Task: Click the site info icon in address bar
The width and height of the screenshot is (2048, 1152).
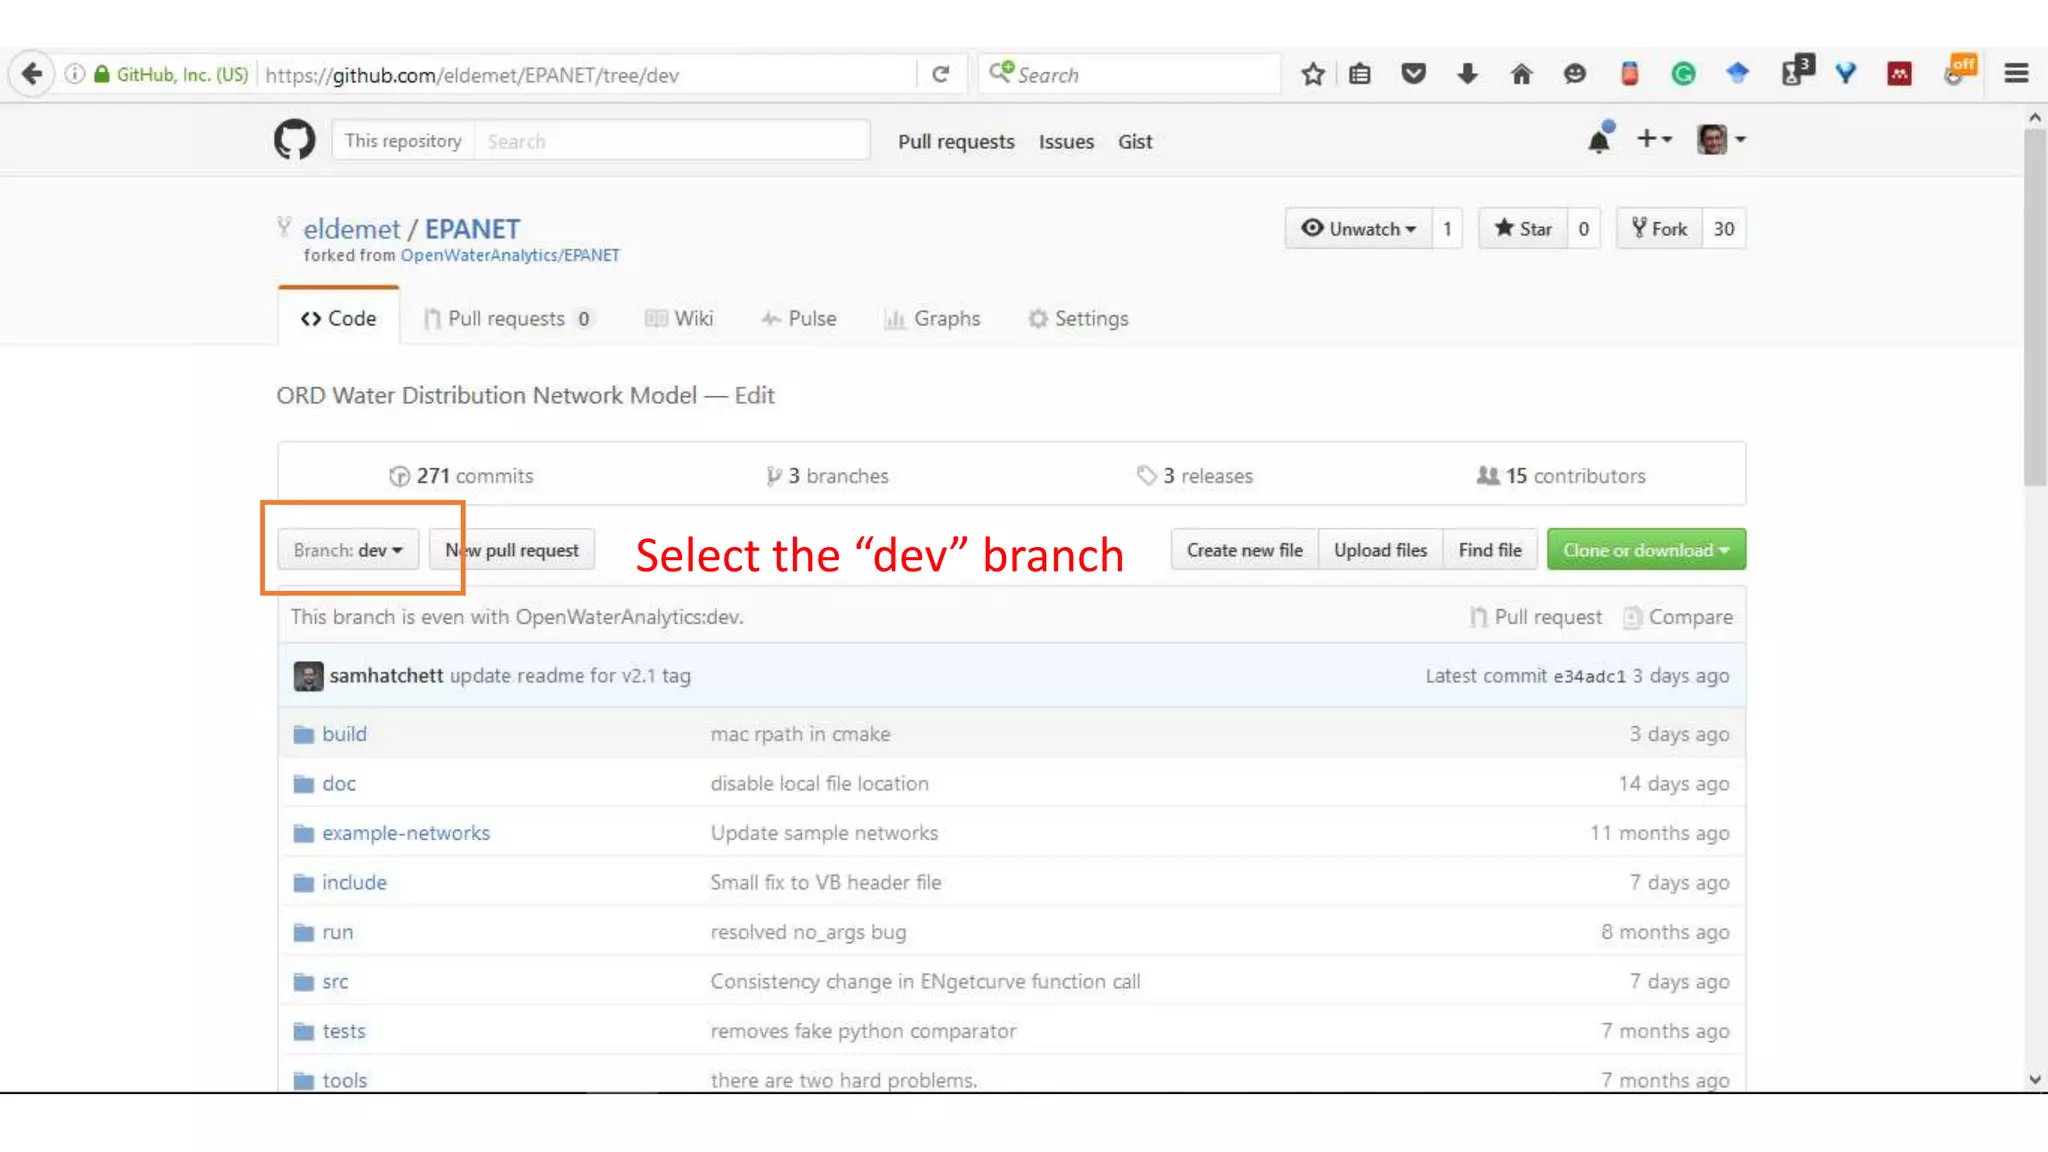Action: click(75, 74)
